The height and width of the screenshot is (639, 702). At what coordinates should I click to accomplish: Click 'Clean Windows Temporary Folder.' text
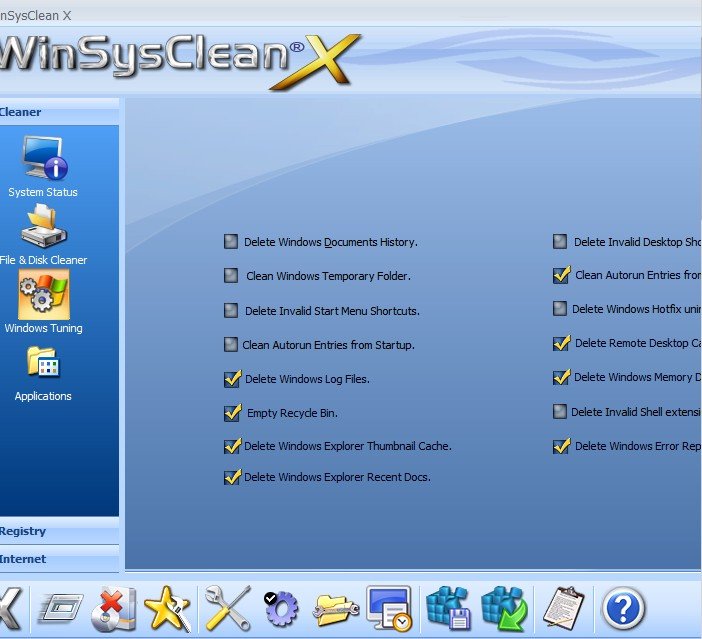coord(329,276)
